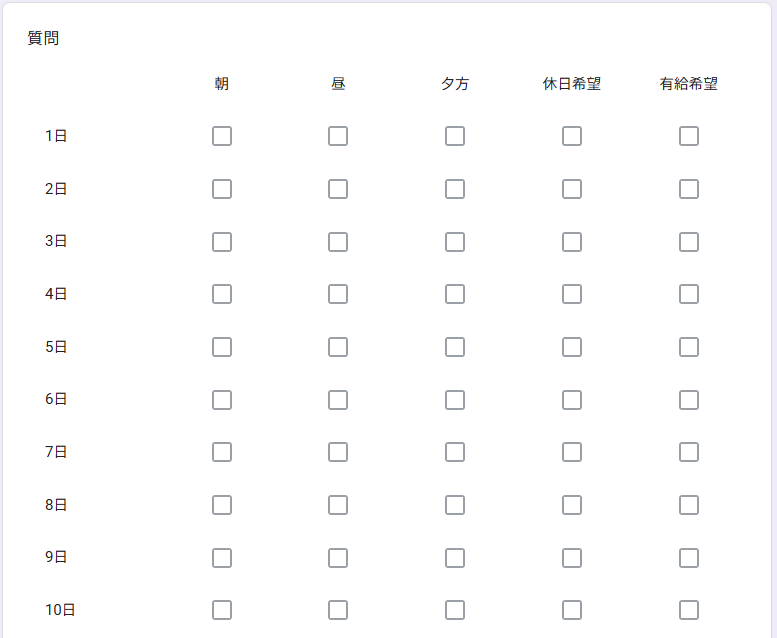
Task: Select 休日希望 checkbox for 9日
Action: (572, 558)
